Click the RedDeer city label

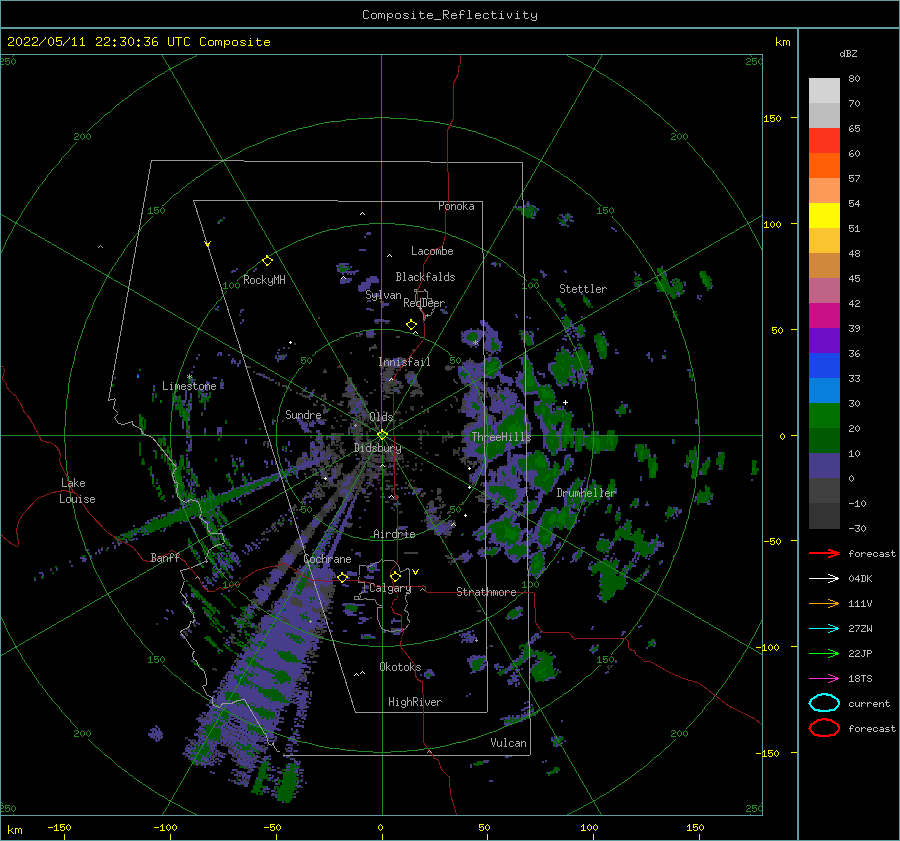pos(424,303)
